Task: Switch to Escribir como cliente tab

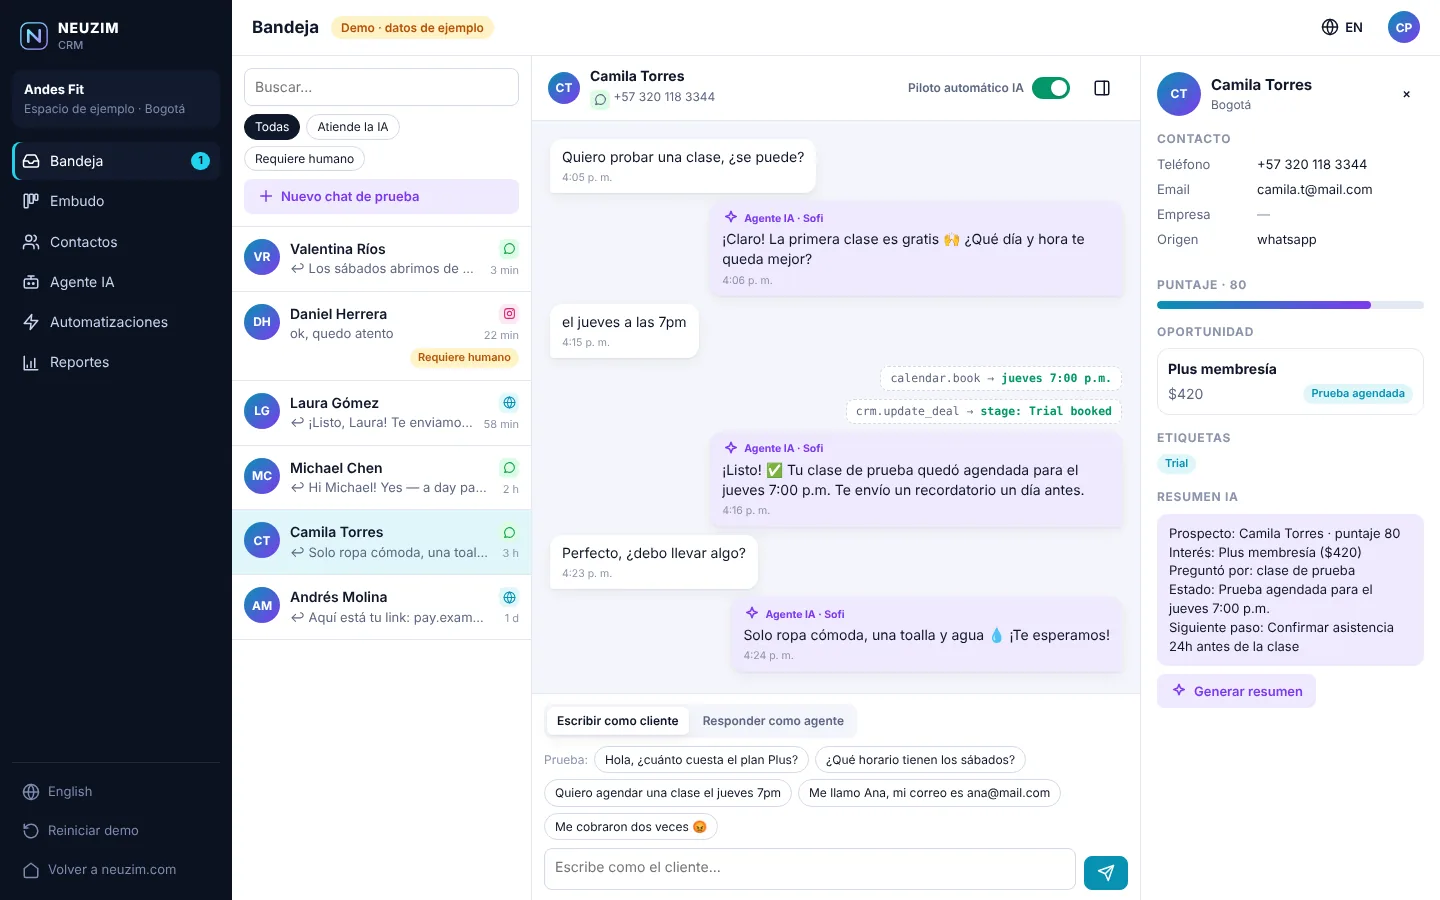Action: (618, 721)
